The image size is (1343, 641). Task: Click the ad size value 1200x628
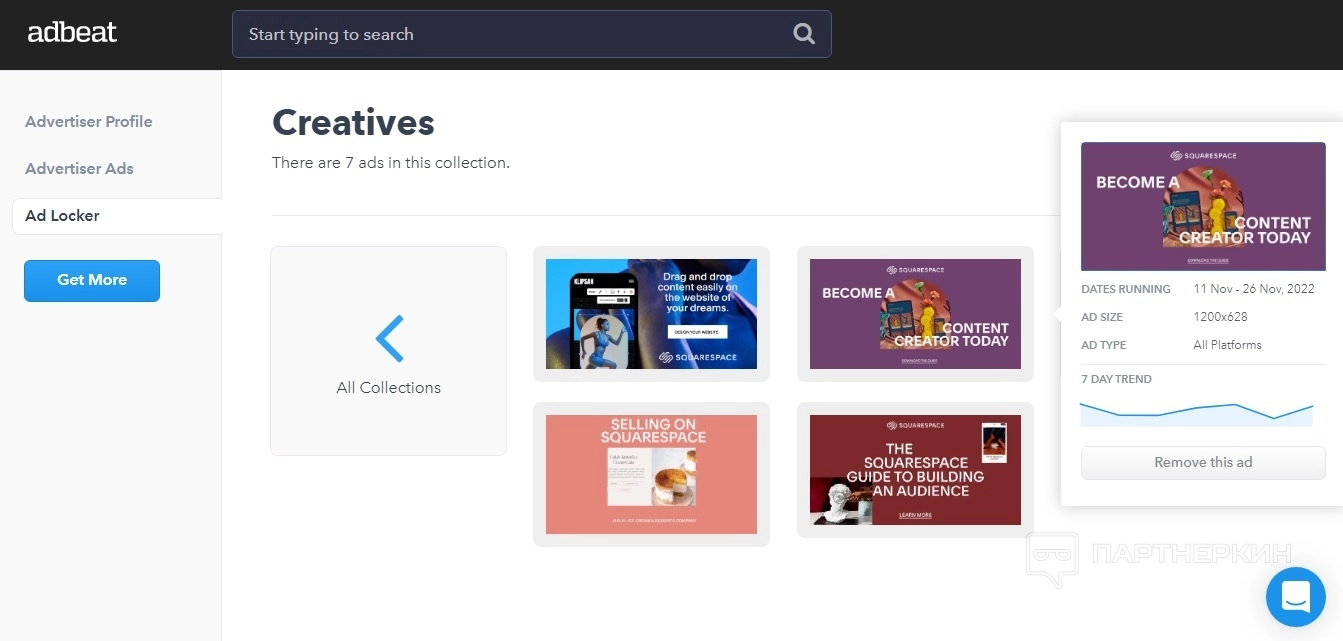(x=1220, y=317)
